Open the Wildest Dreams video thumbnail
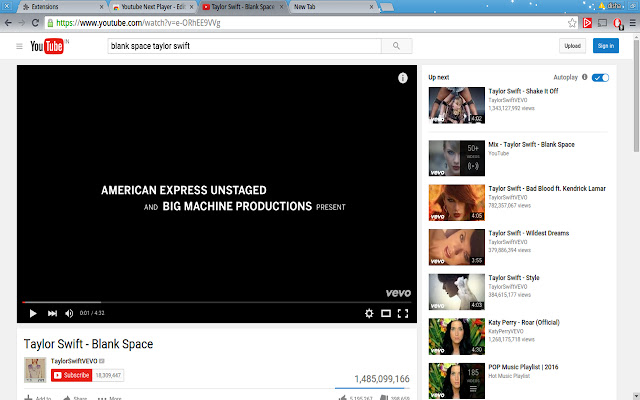Image resolution: width=640 pixels, height=400 pixels. (x=456, y=247)
